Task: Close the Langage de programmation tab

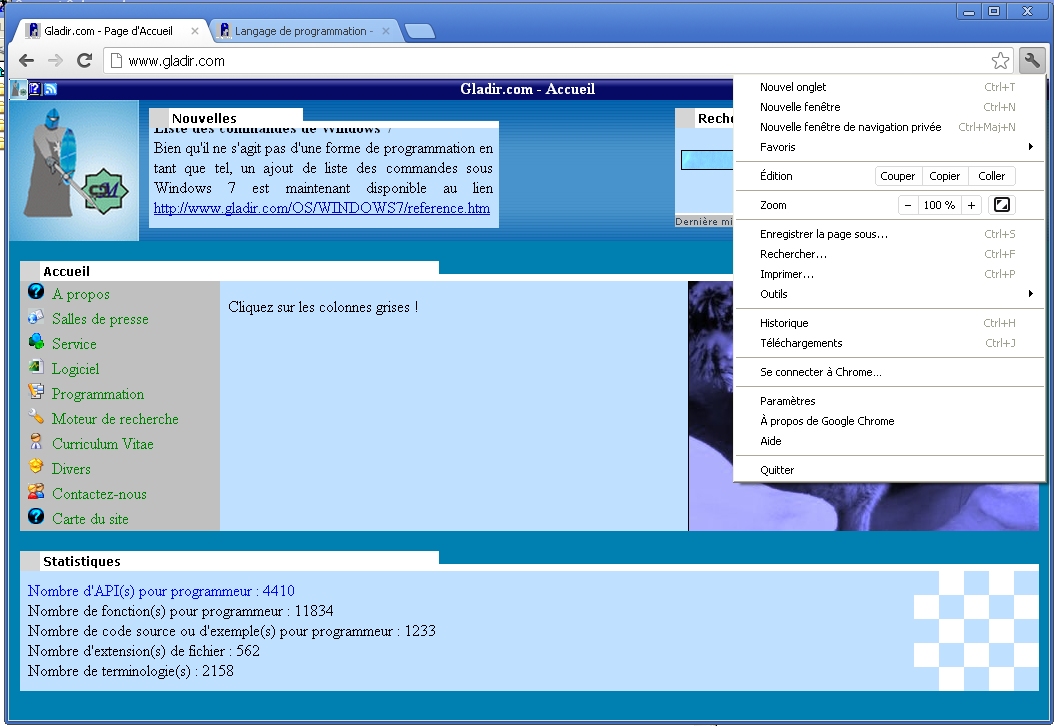Action: [386, 31]
